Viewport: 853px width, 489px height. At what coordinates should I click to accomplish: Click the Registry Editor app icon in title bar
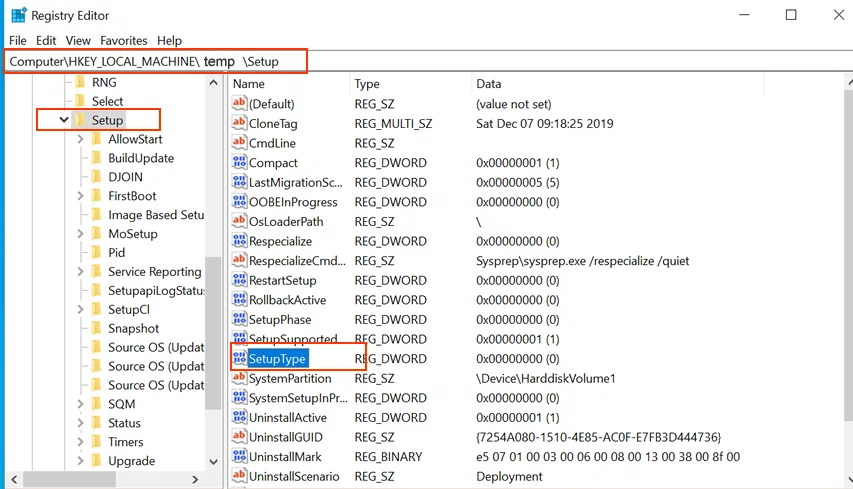click(18, 15)
